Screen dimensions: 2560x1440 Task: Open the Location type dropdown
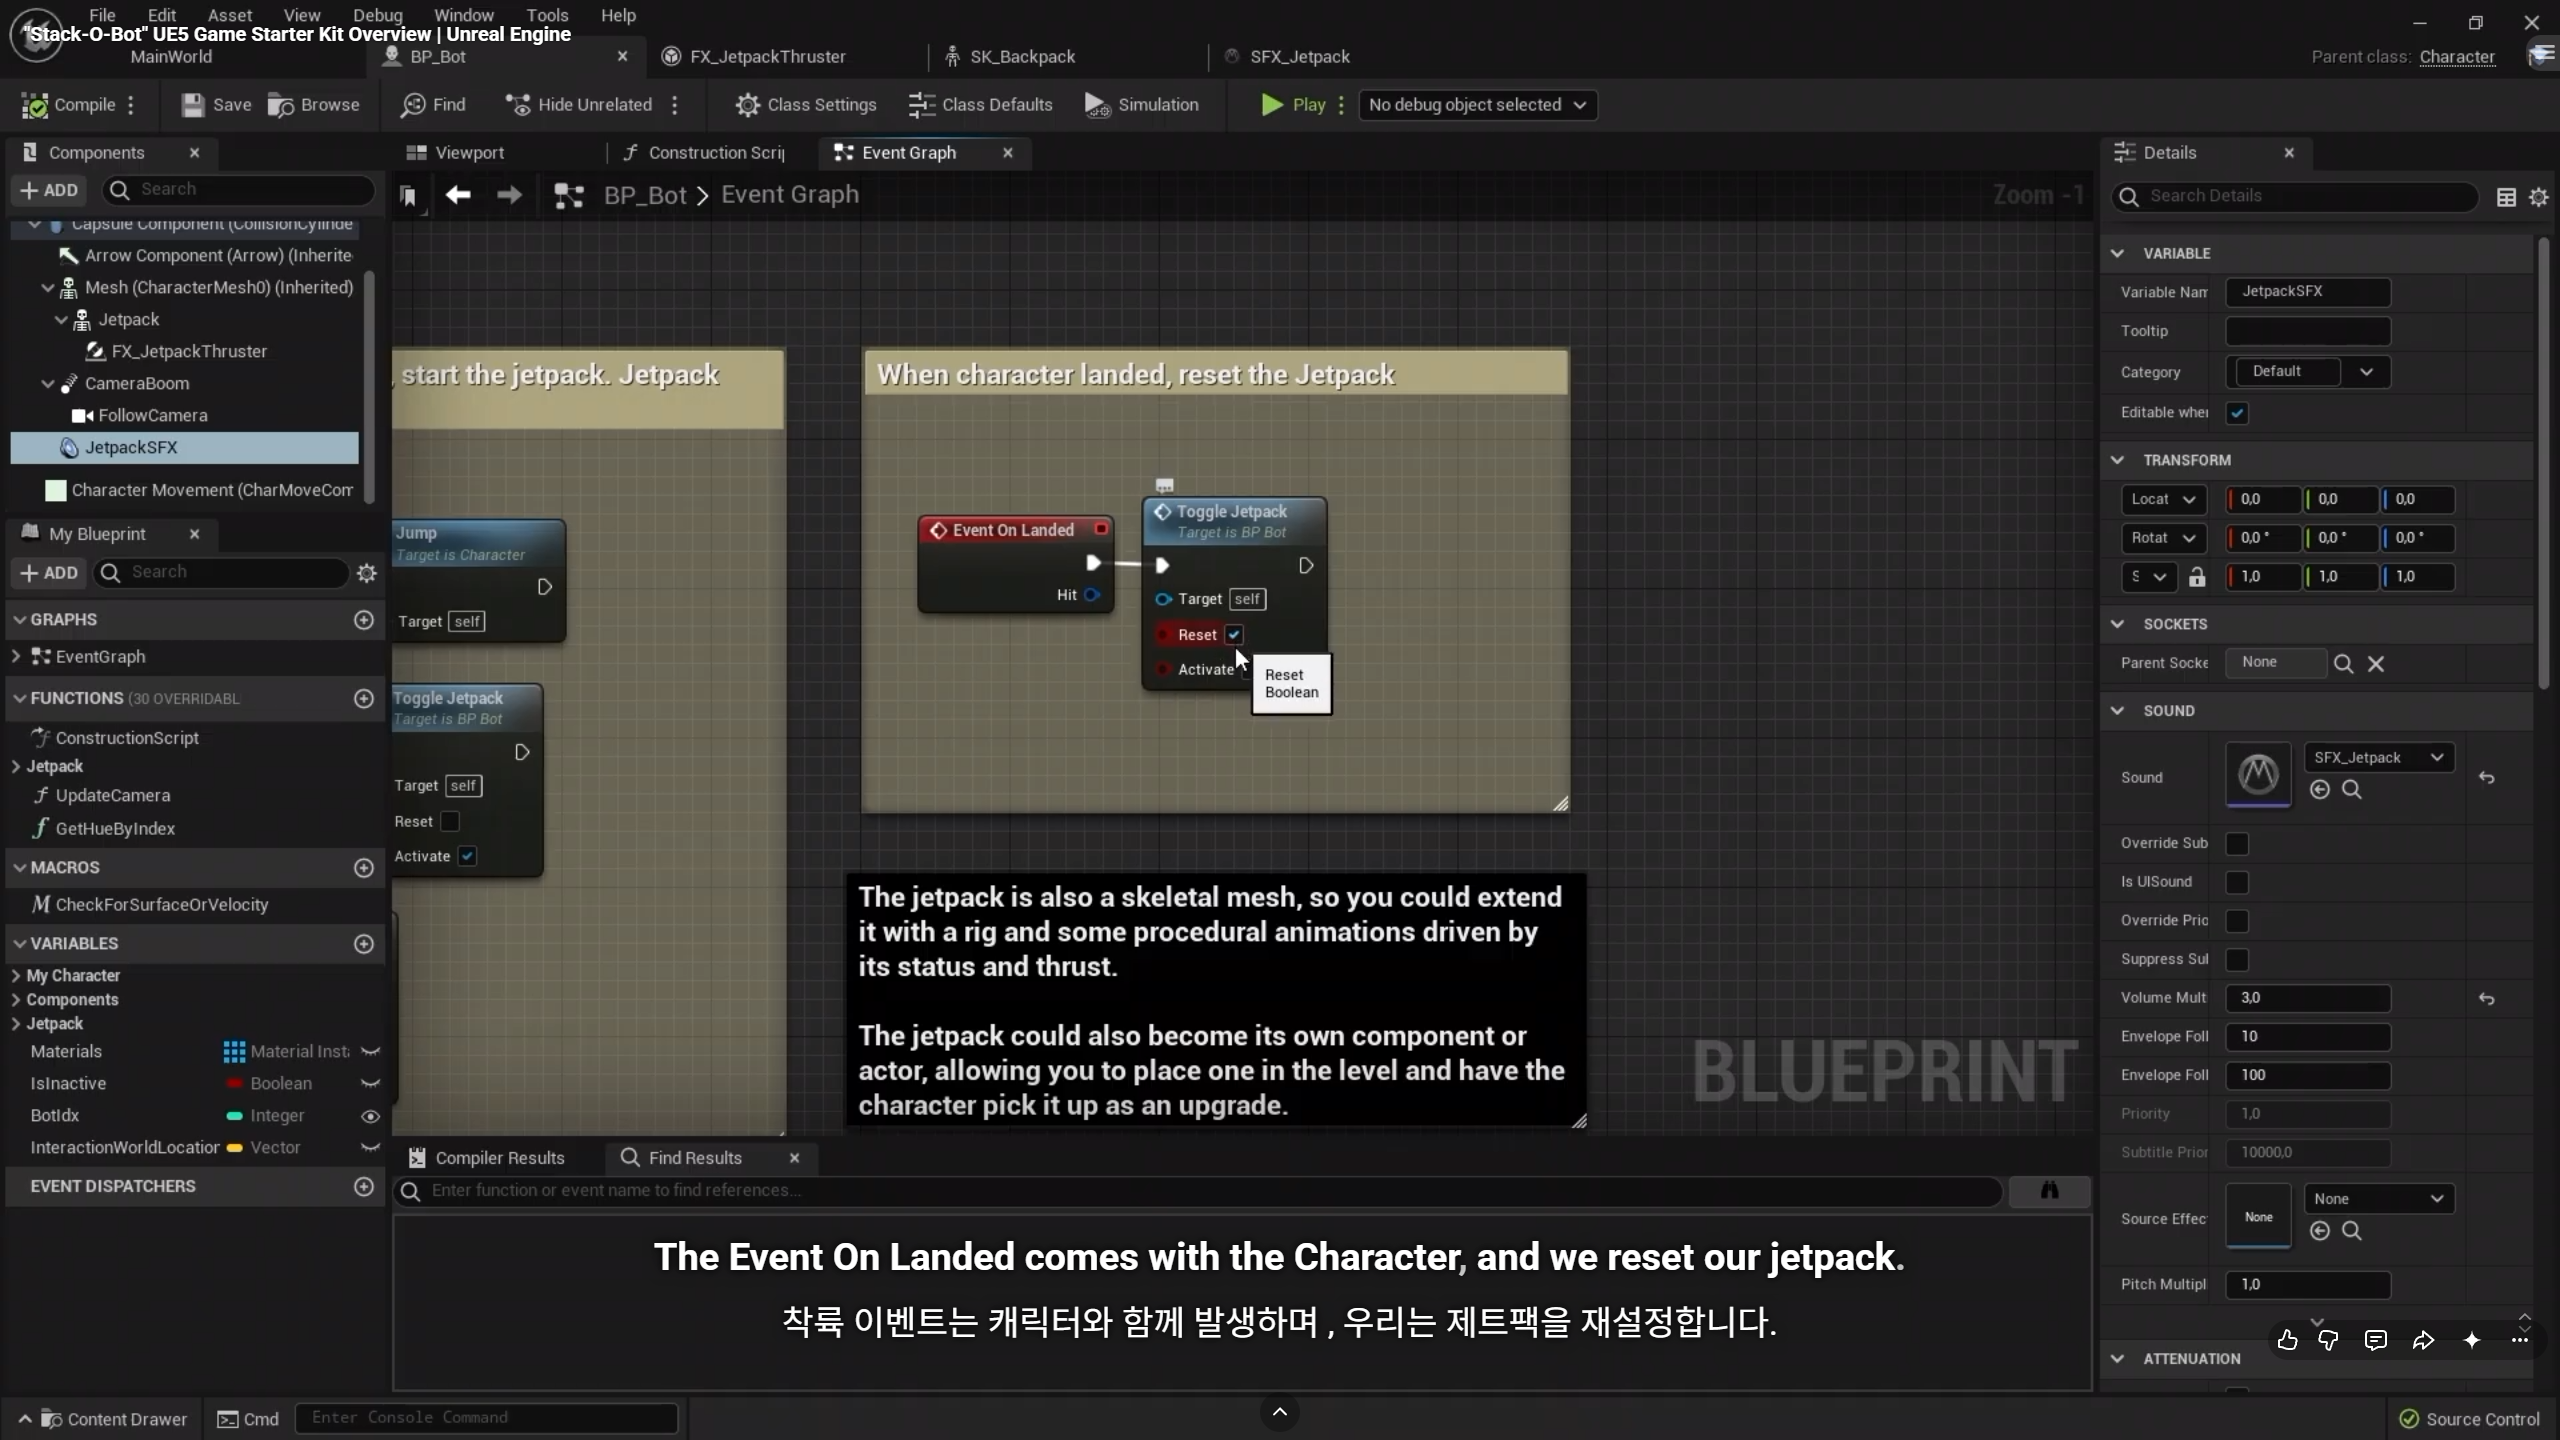click(x=2162, y=499)
